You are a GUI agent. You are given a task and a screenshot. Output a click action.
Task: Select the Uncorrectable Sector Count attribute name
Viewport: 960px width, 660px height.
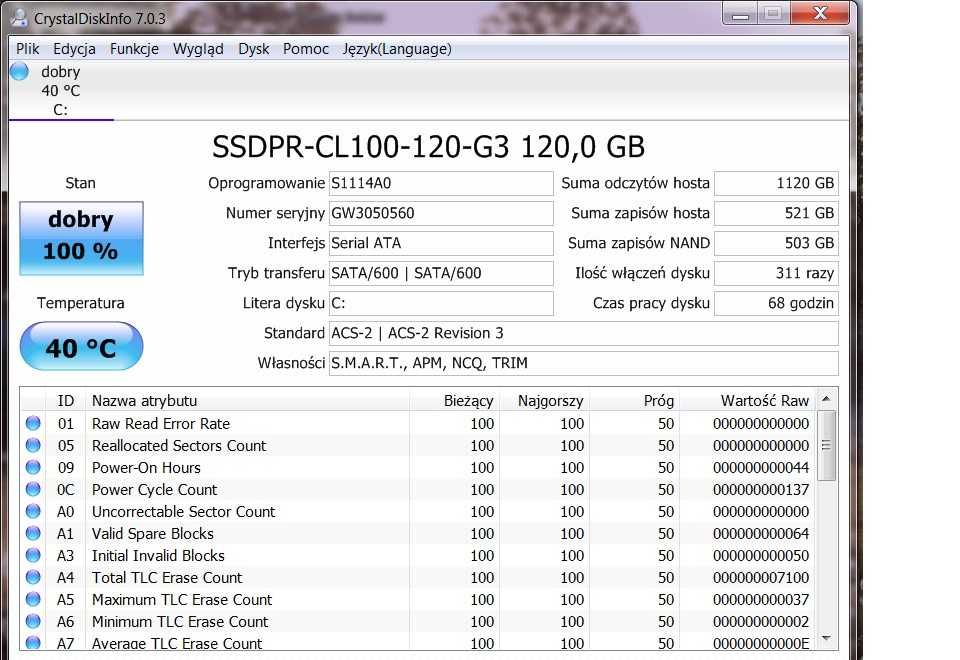click(184, 512)
